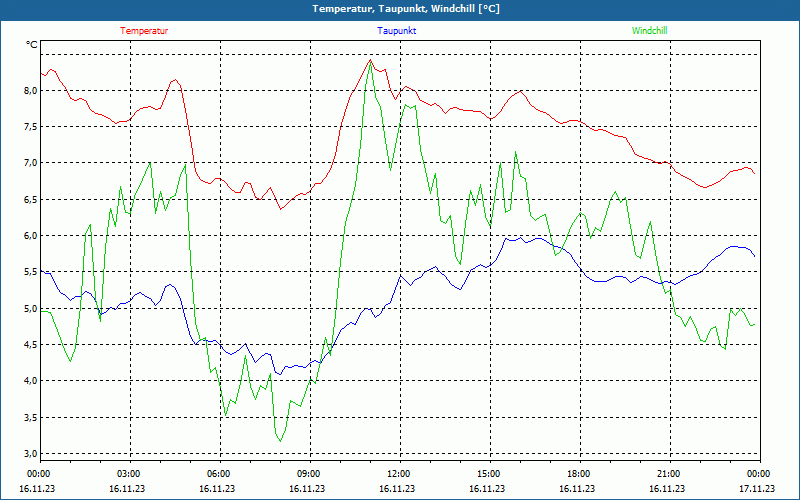Click the 3,5 y-axis value
This screenshot has width=800, height=500.
point(31,418)
